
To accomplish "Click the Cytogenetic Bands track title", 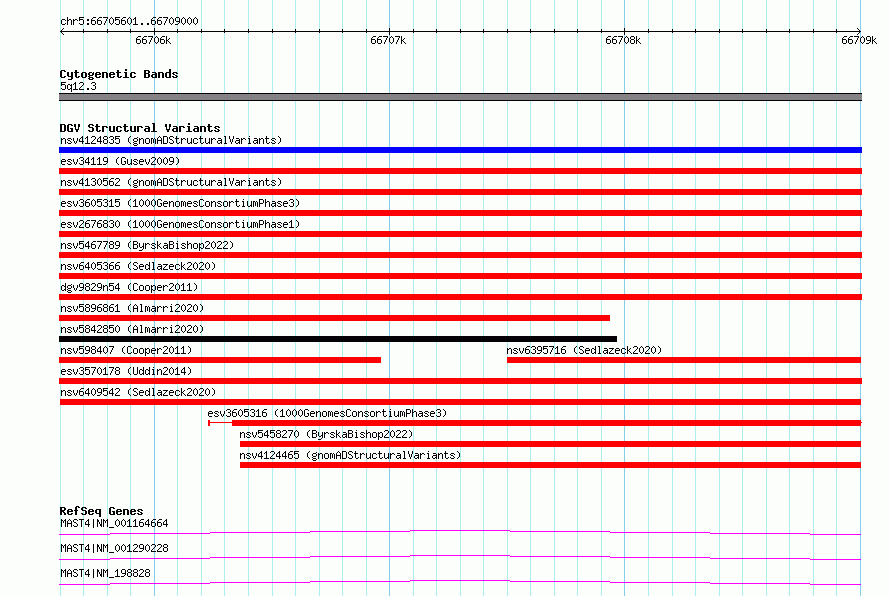I will (x=119, y=74).
